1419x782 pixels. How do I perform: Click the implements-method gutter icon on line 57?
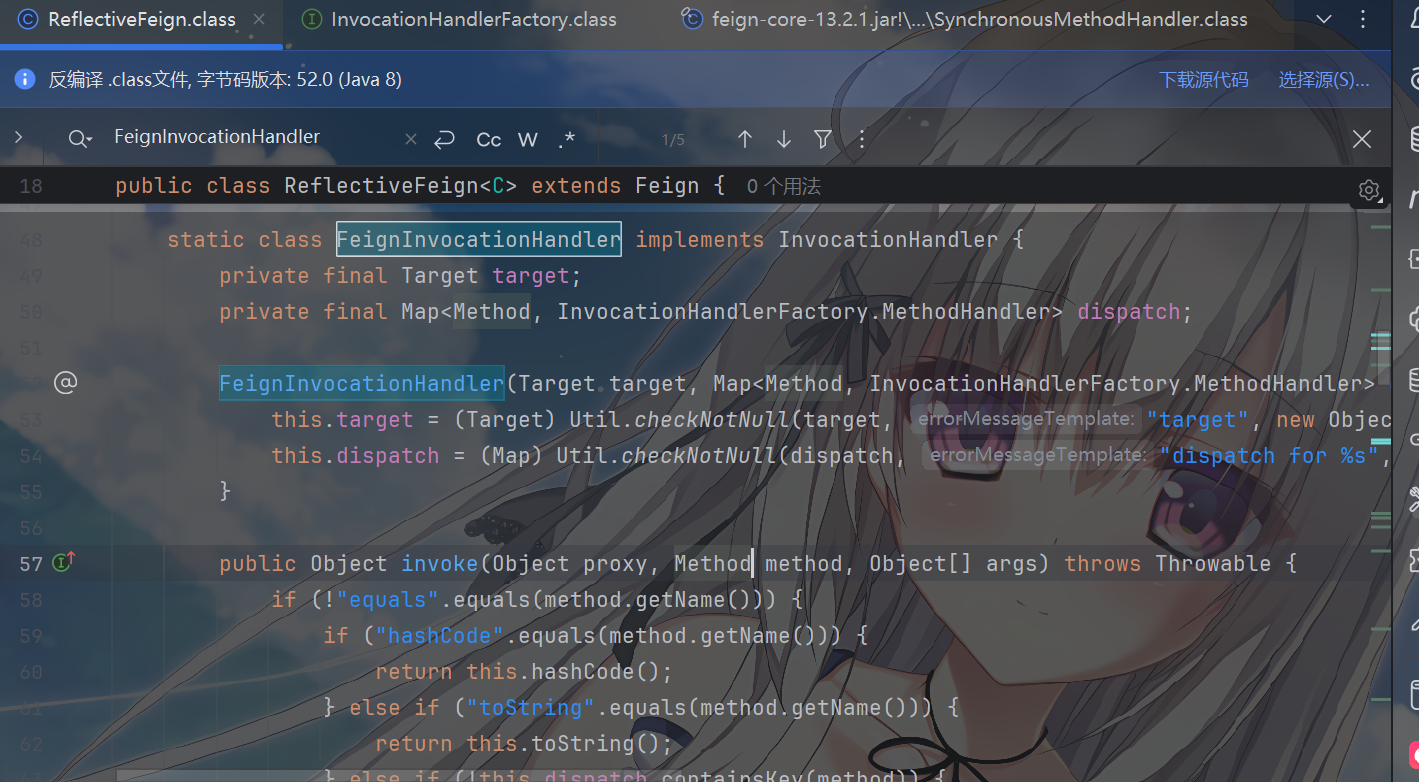(64, 563)
